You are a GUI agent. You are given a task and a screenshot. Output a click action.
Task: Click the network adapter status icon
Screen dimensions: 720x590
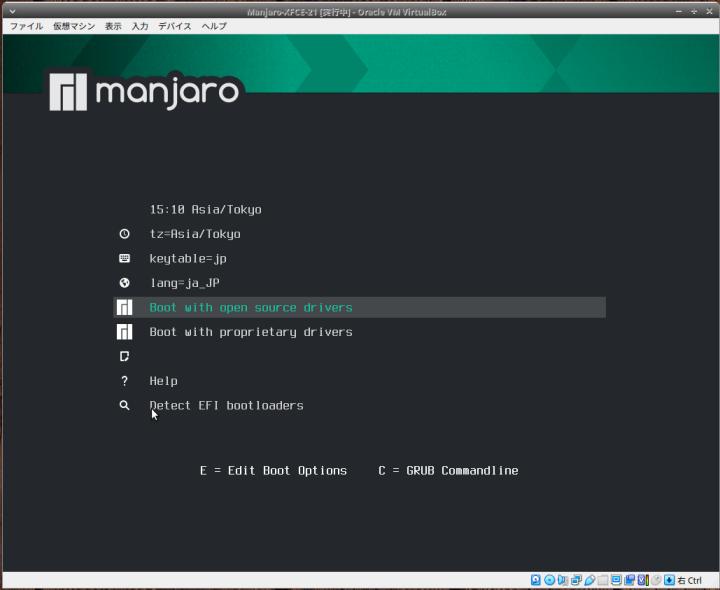click(576, 580)
